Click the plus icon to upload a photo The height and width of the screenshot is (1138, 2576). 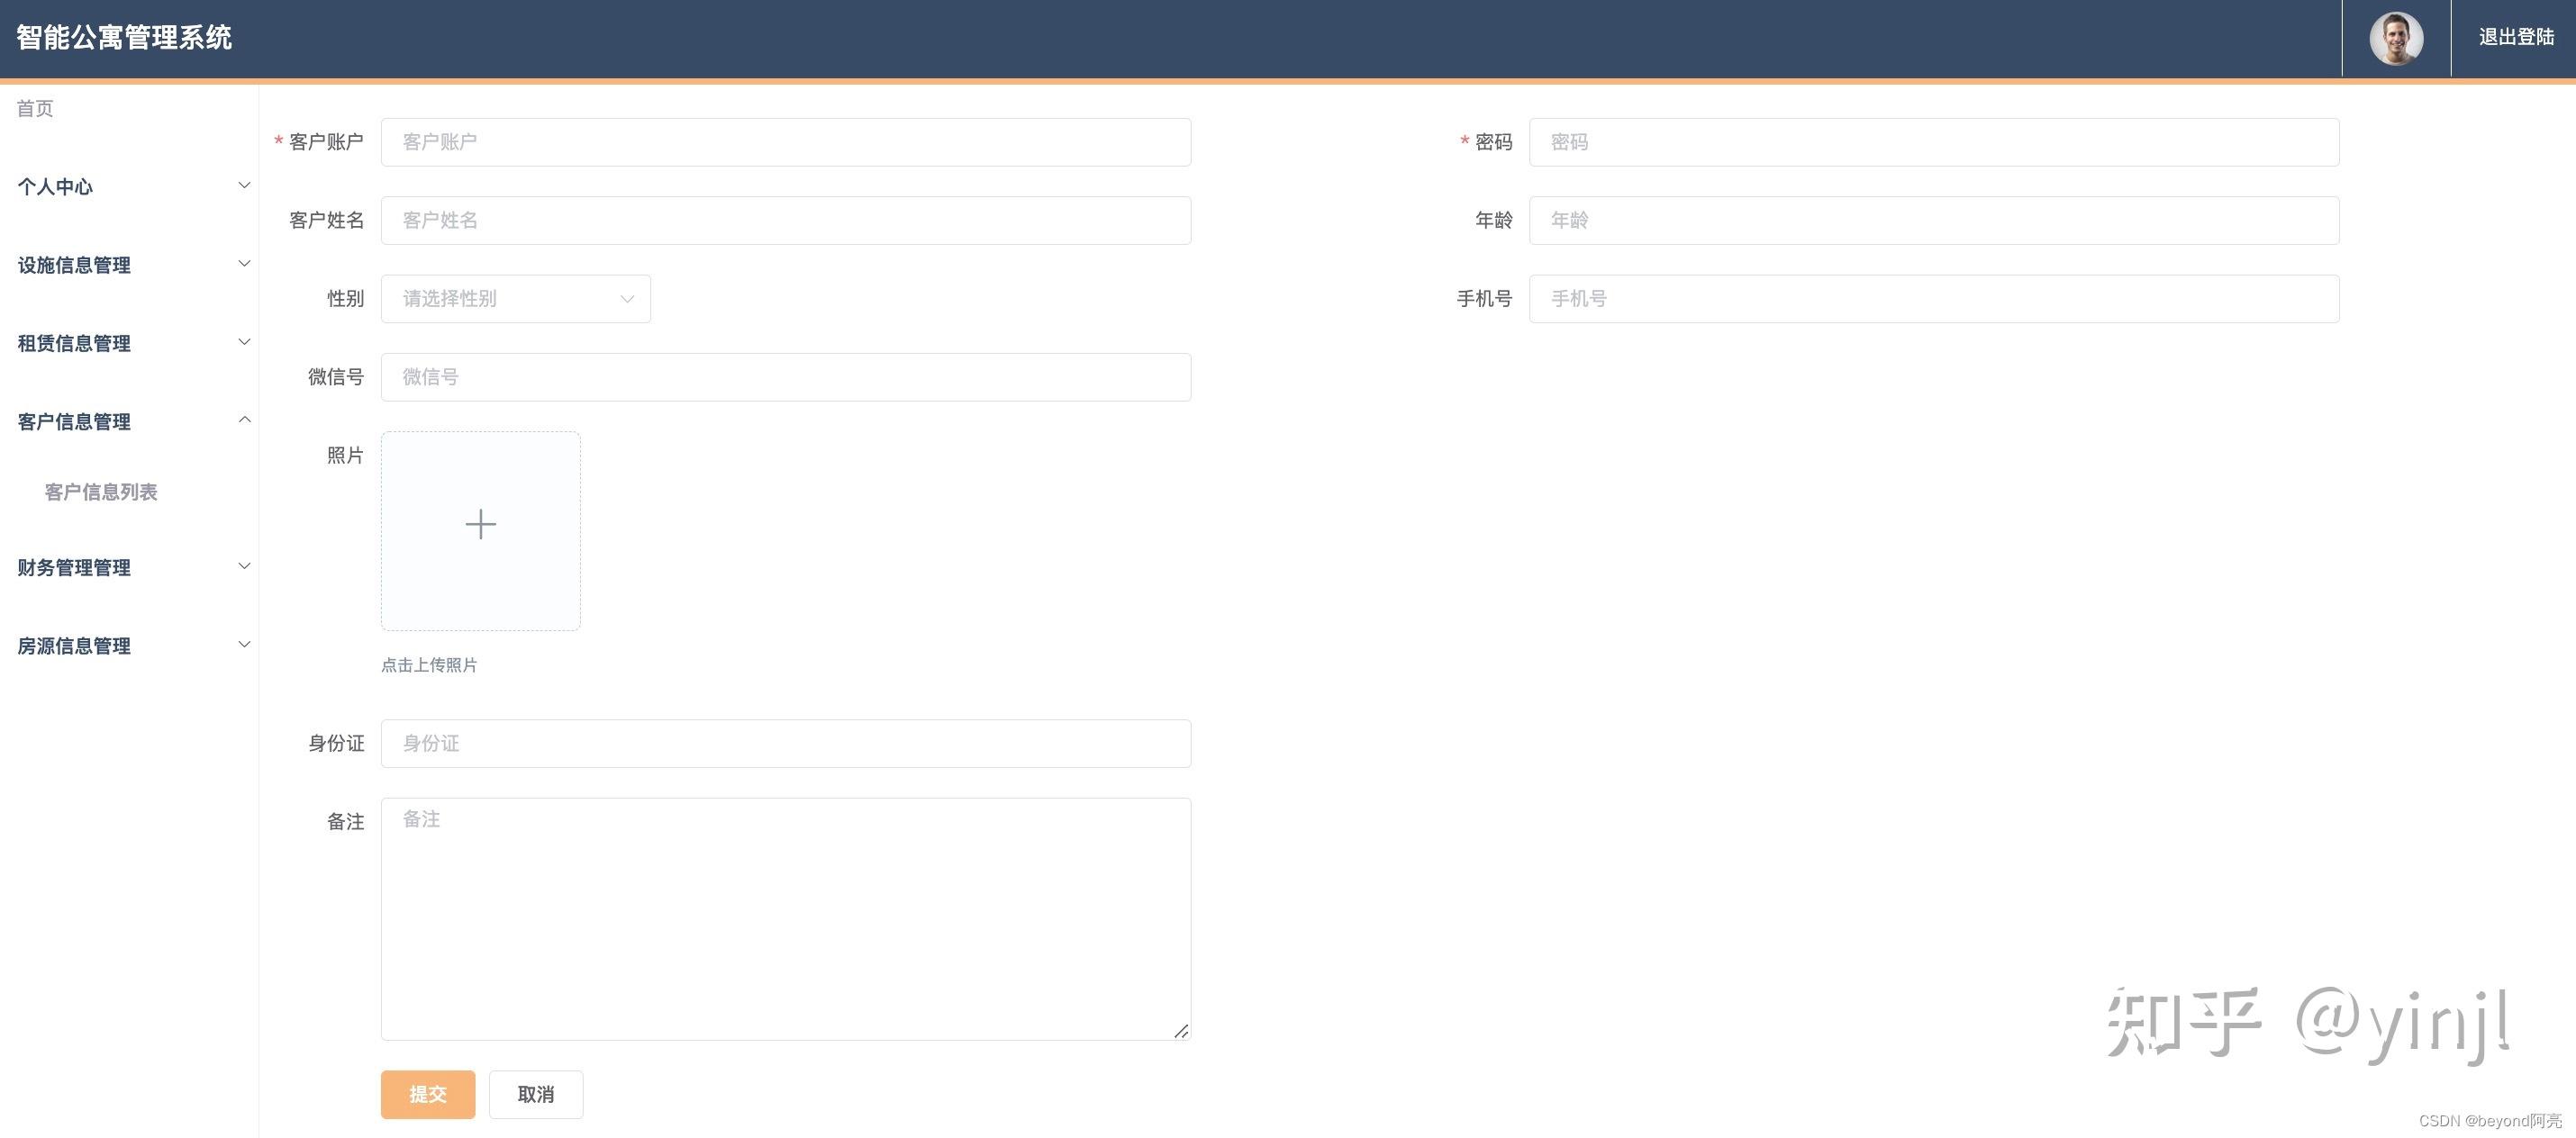tap(480, 524)
